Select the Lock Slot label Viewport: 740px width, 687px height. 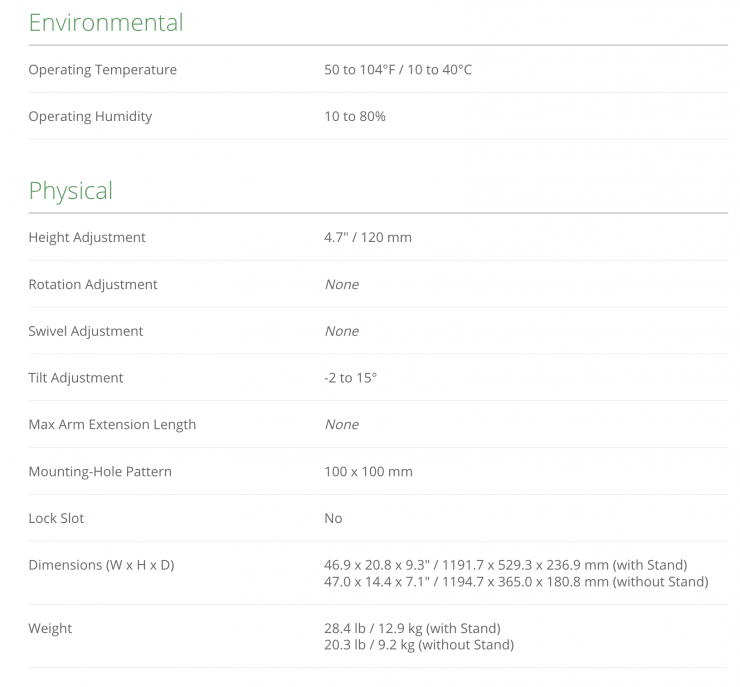(x=56, y=519)
